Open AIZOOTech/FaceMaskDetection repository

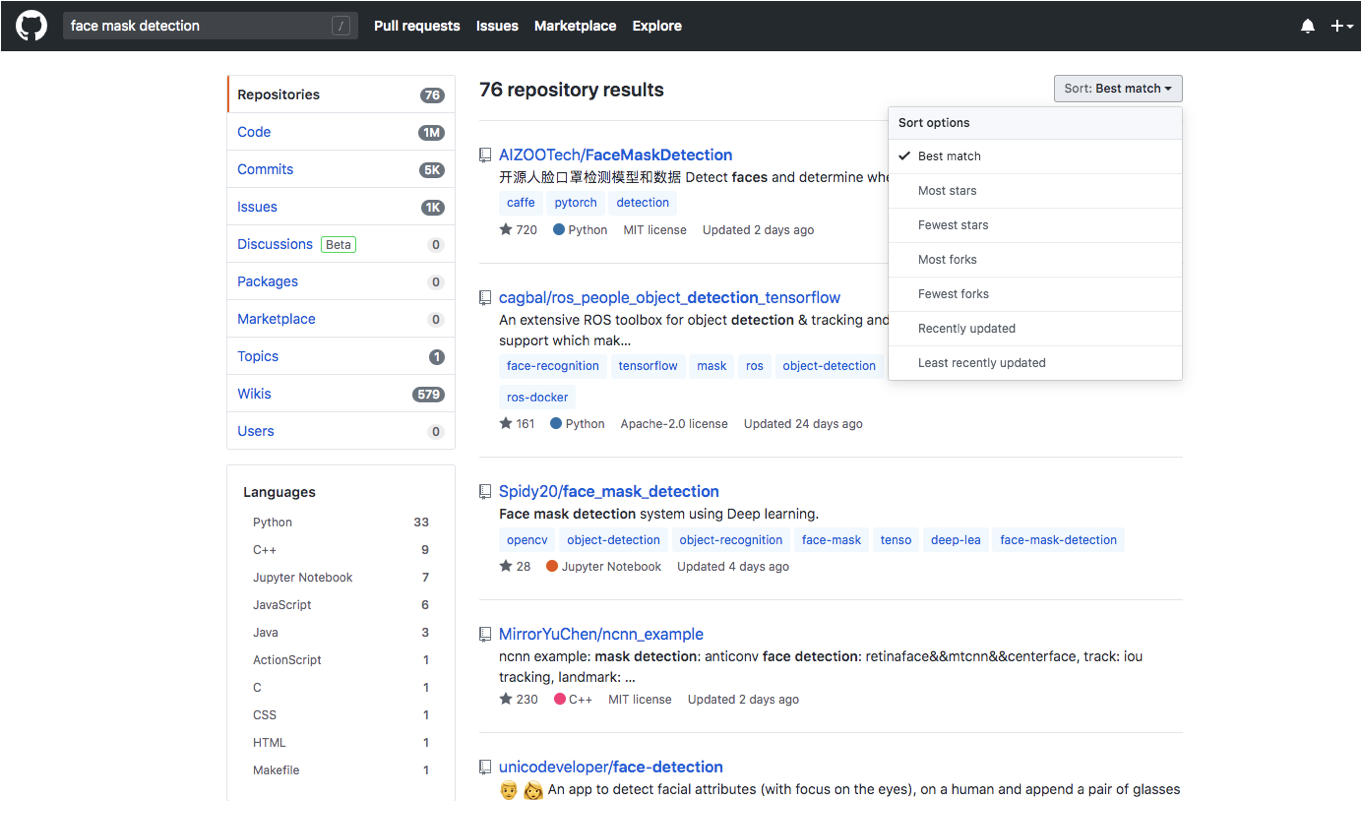tap(615, 155)
